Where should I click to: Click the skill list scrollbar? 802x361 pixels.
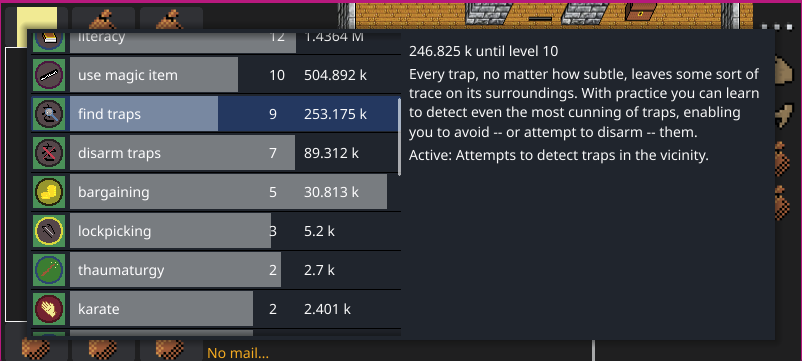coord(399,137)
